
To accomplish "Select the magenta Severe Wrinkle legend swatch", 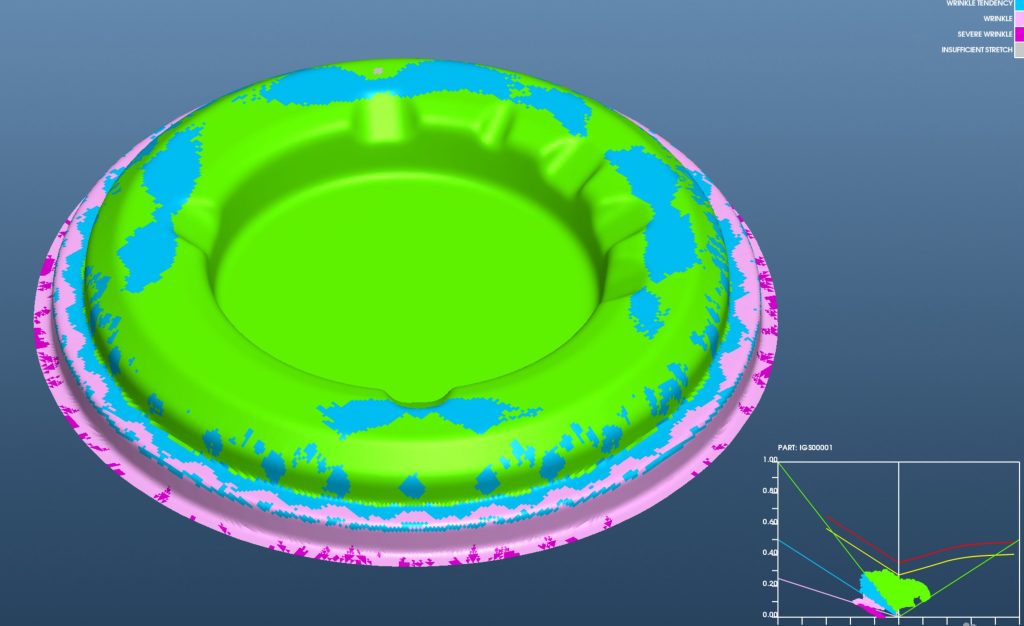I will [x=1019, y=34].
